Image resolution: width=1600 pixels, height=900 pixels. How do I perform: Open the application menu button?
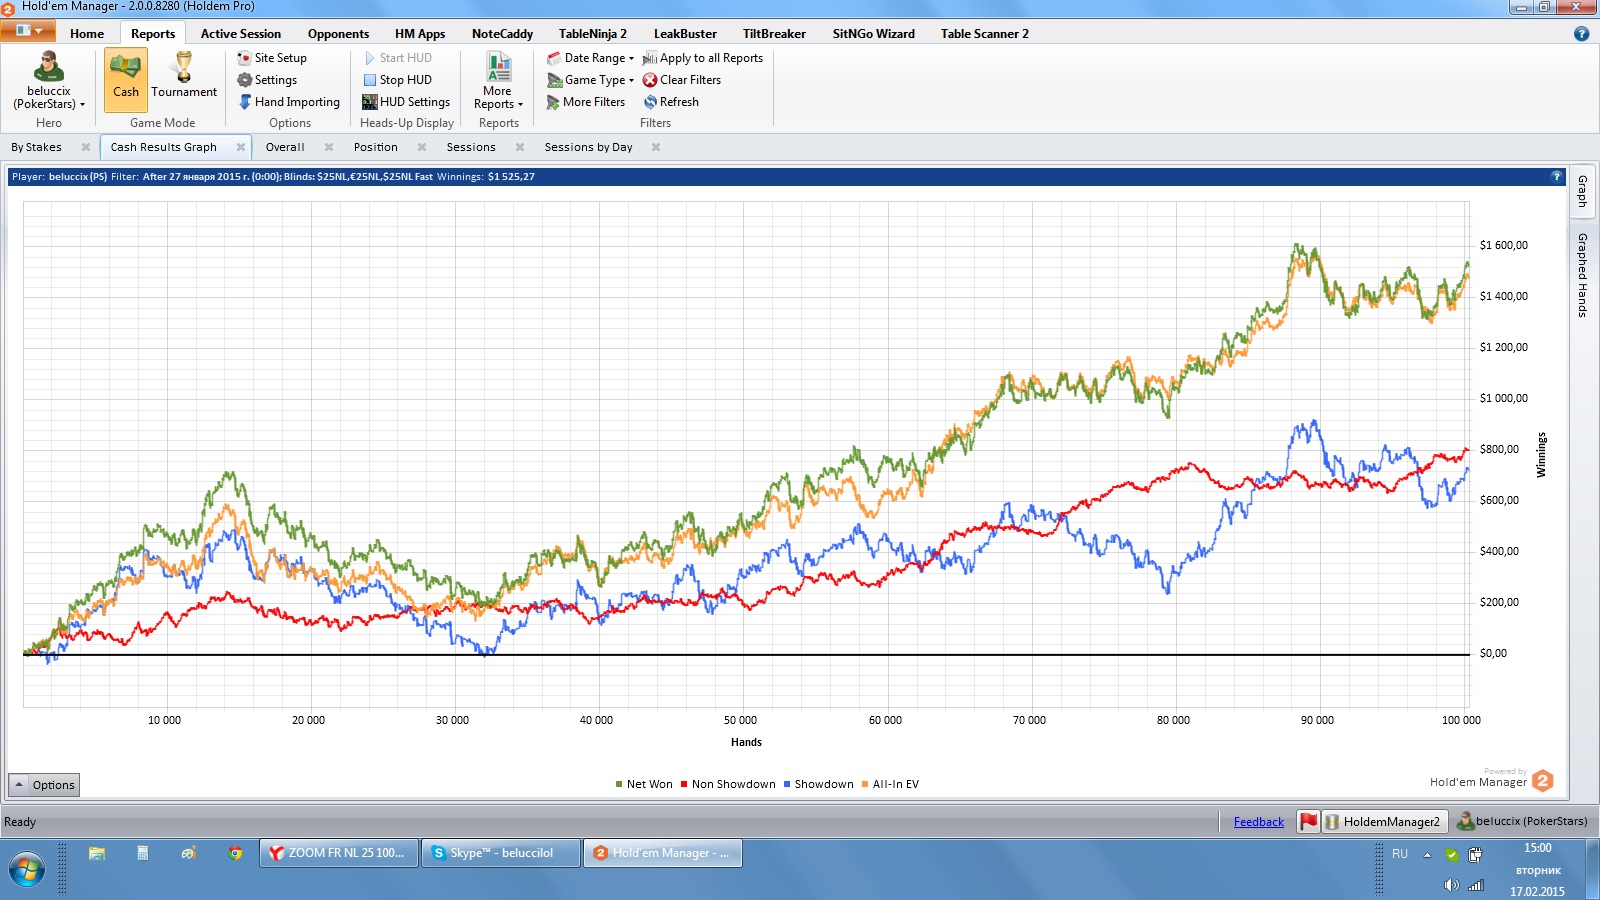click(x=28, y=31)
